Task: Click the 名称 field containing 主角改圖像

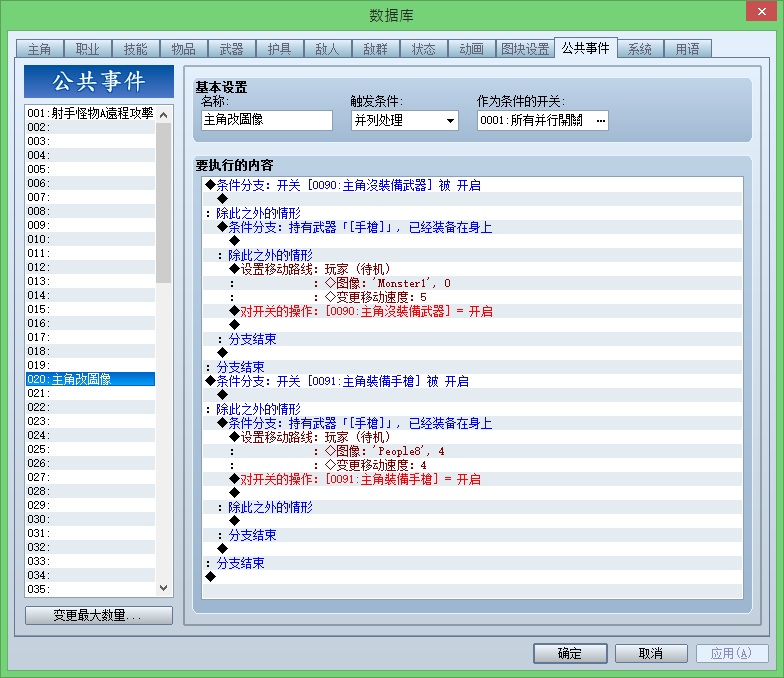Action: coord(267,120)
